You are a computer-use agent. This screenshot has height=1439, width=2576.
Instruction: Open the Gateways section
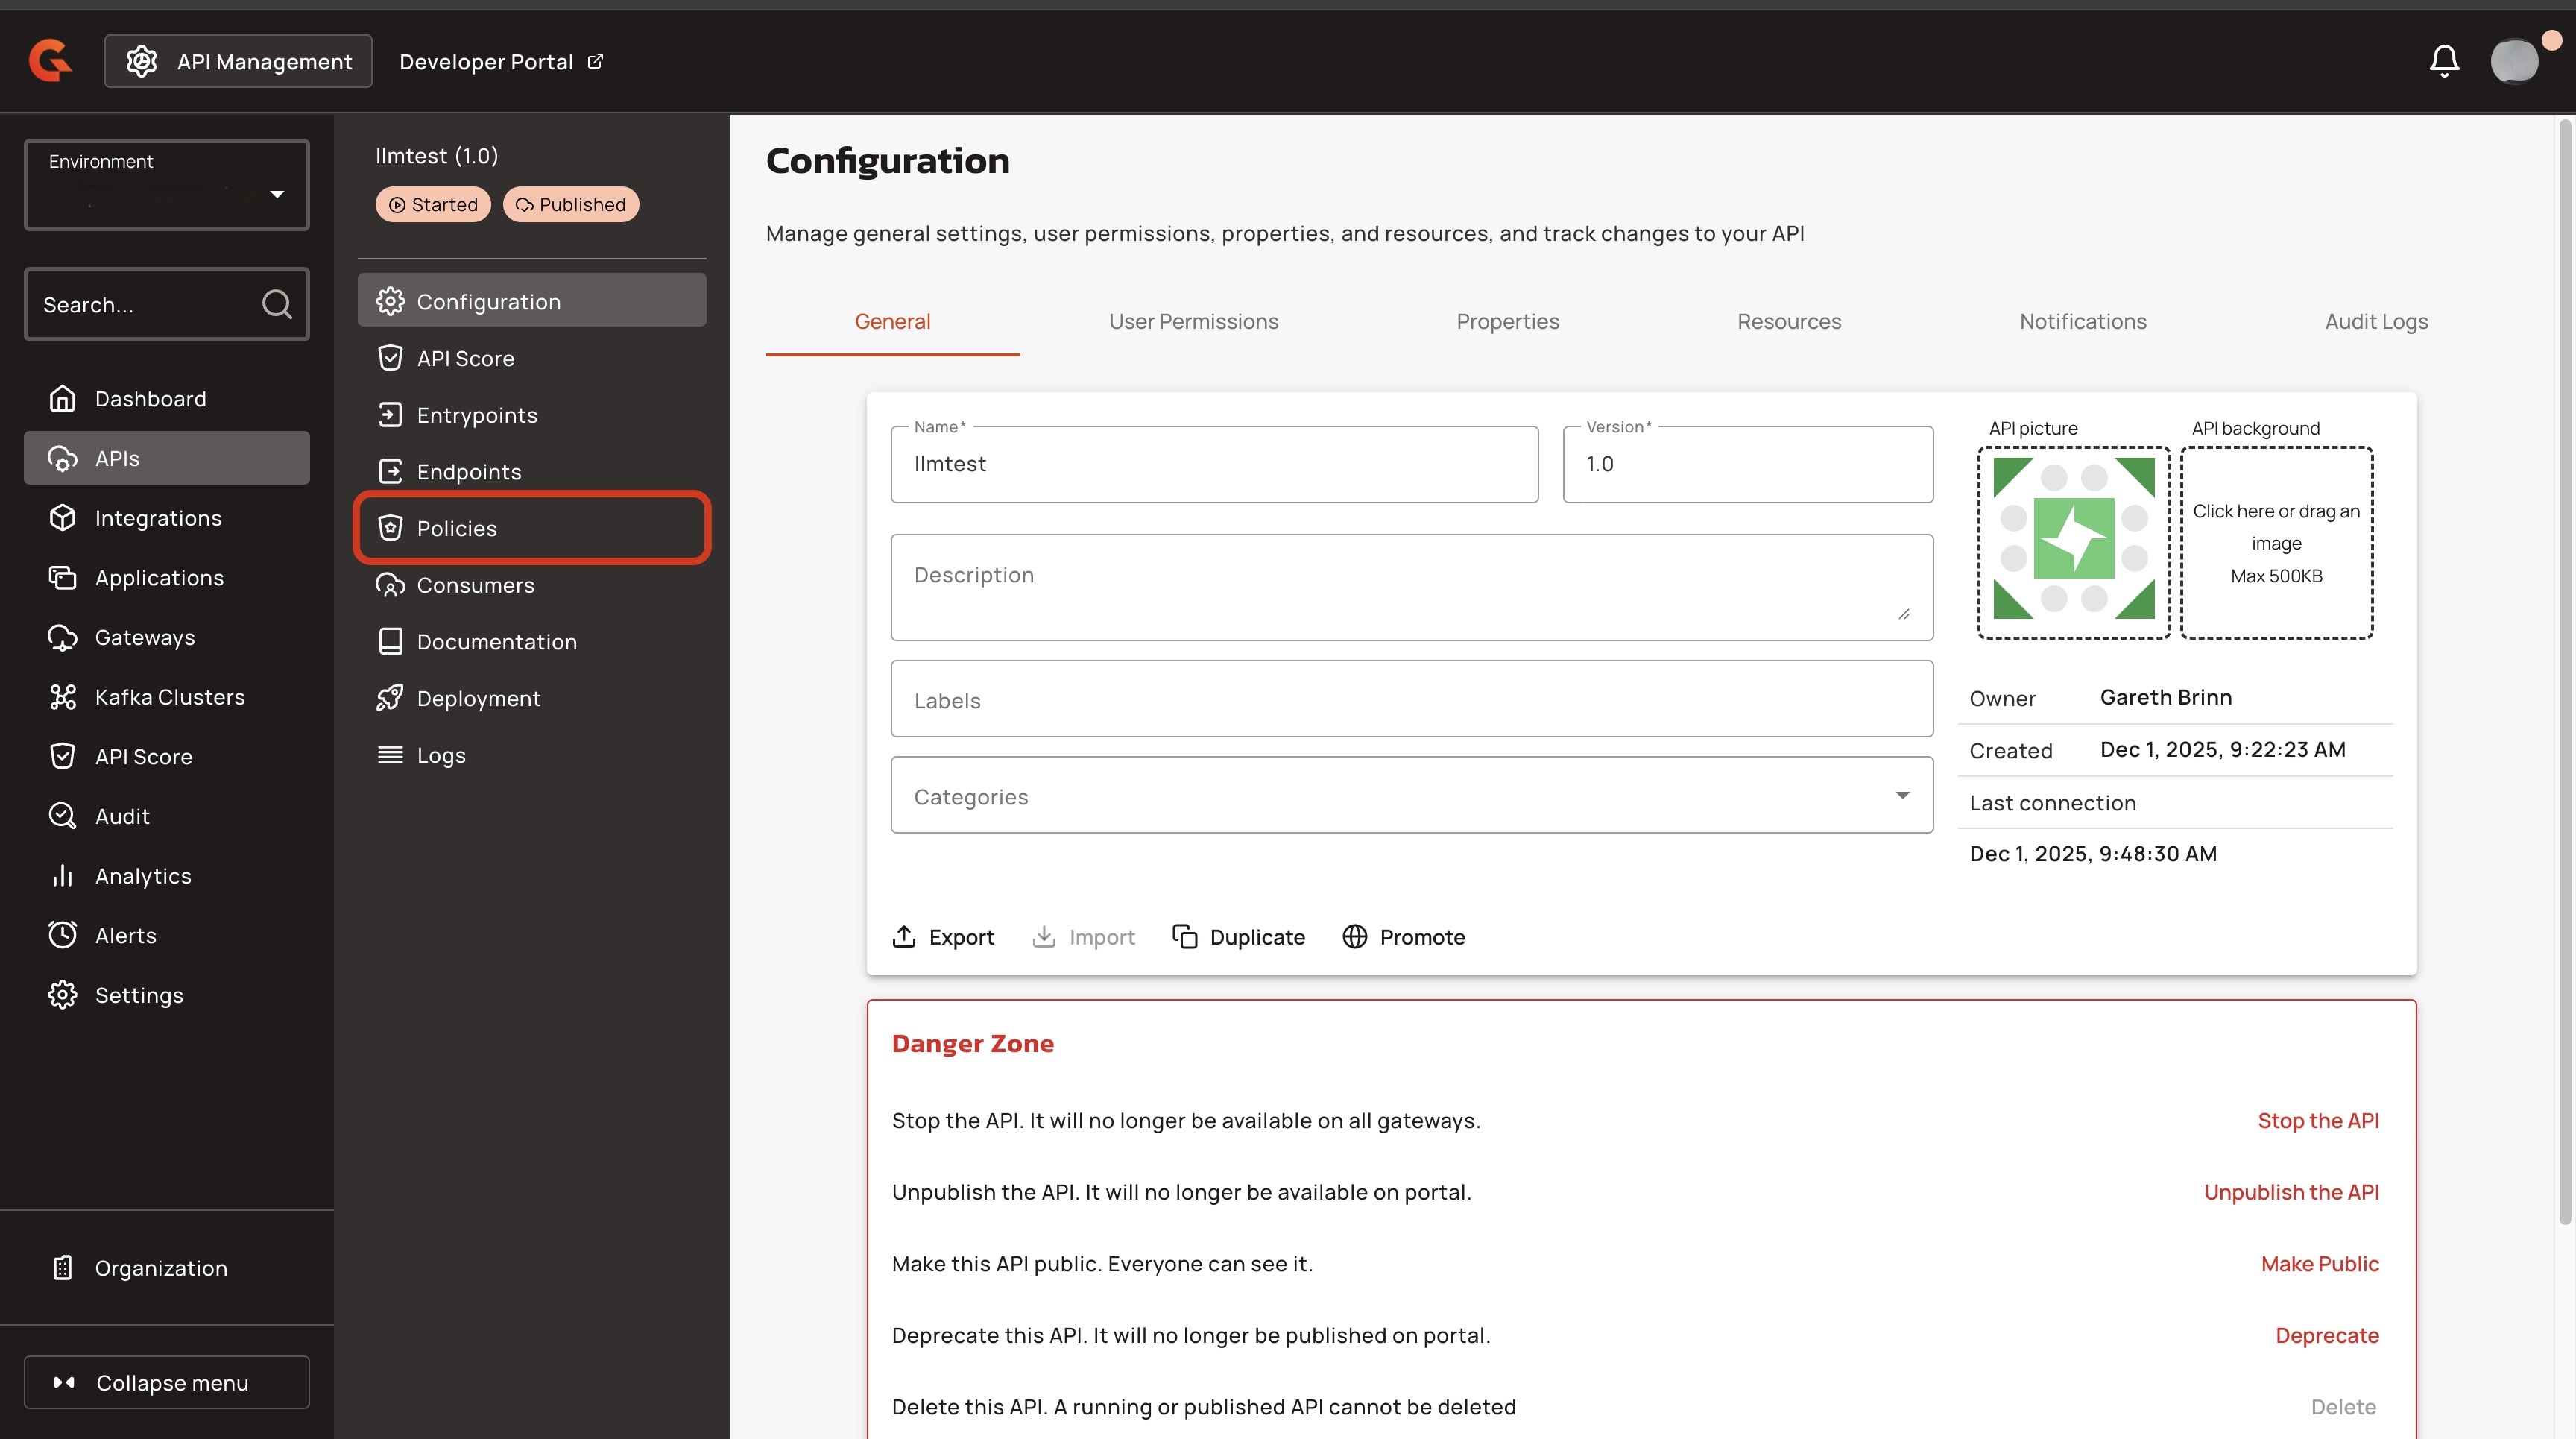tap(144, 637)
